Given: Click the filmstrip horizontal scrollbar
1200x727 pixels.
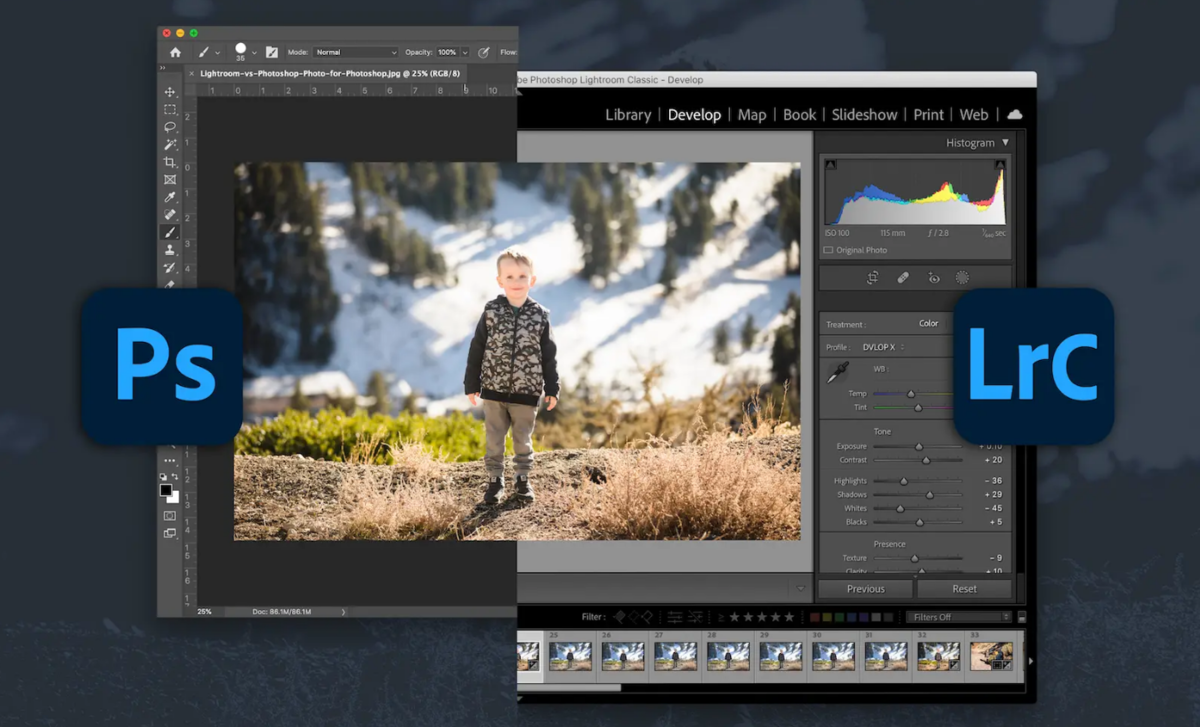Looking at the screenshot, I should (x=568, y=687).
